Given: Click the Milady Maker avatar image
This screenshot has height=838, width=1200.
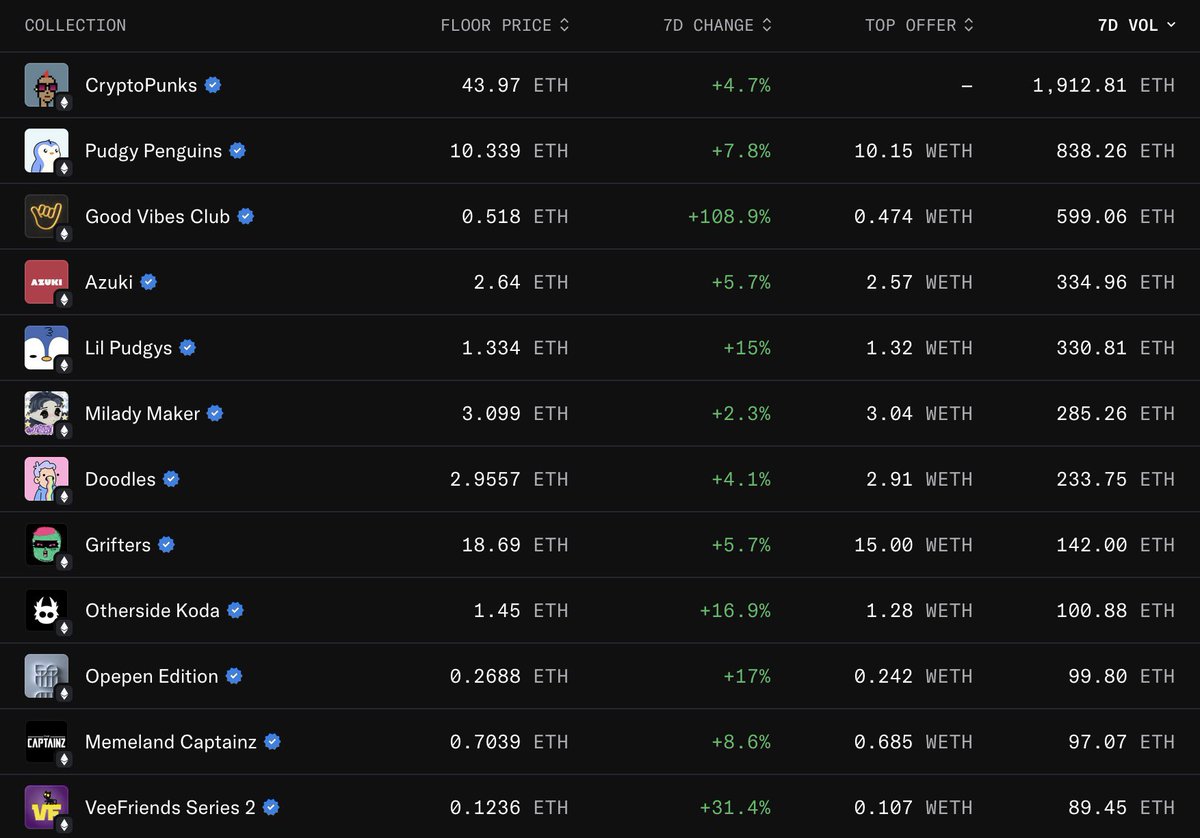Looking at the screenshot, I should pyautogui.click(x=47, y=413).
